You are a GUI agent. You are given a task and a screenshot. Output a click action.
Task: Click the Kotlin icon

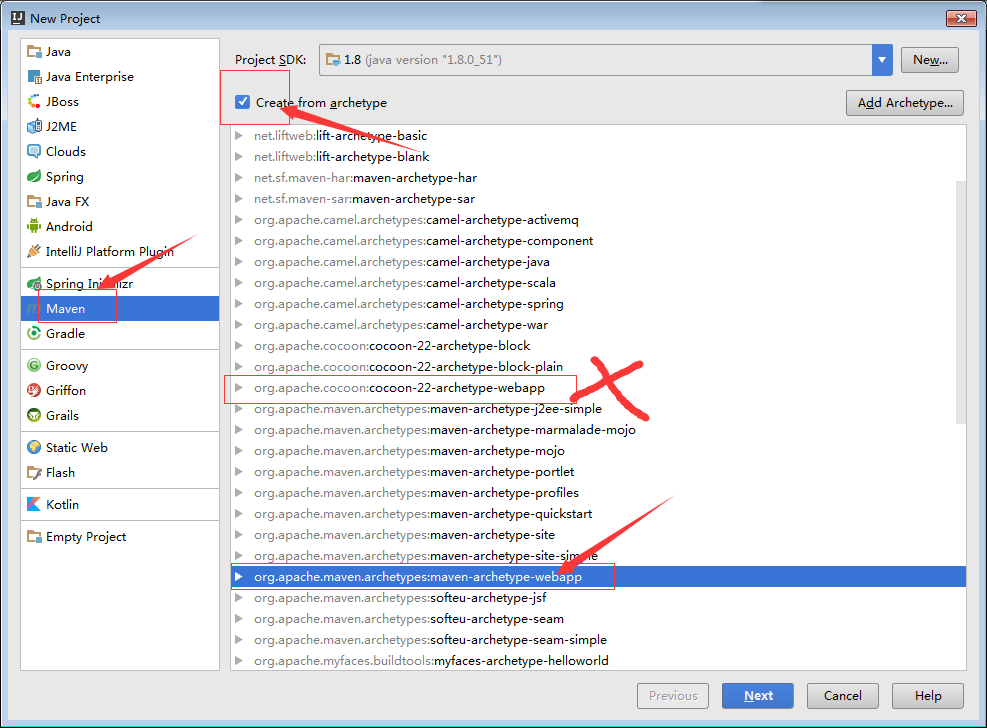point(34,505)
